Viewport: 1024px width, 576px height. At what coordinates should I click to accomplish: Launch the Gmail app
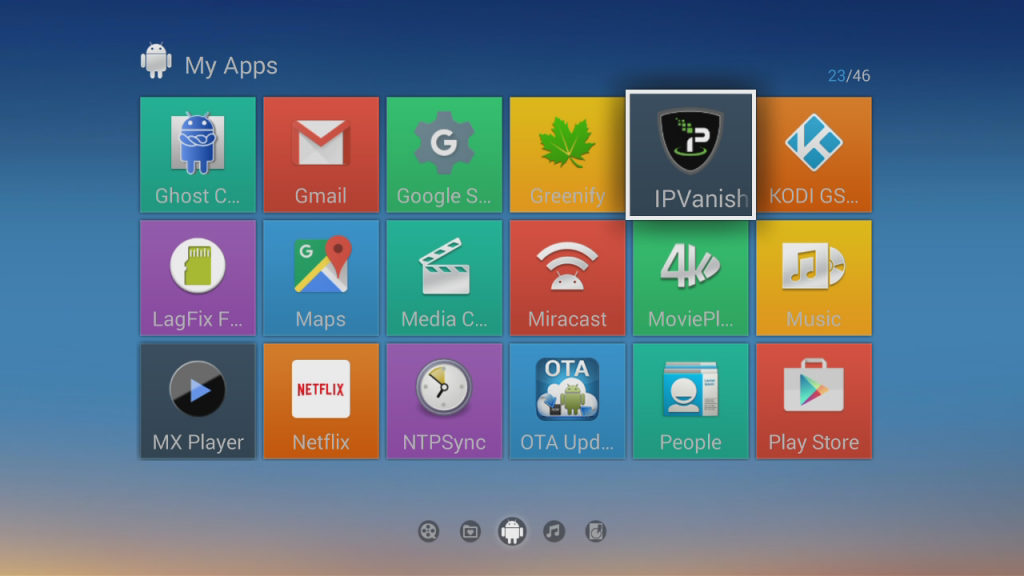pos(321,155)
